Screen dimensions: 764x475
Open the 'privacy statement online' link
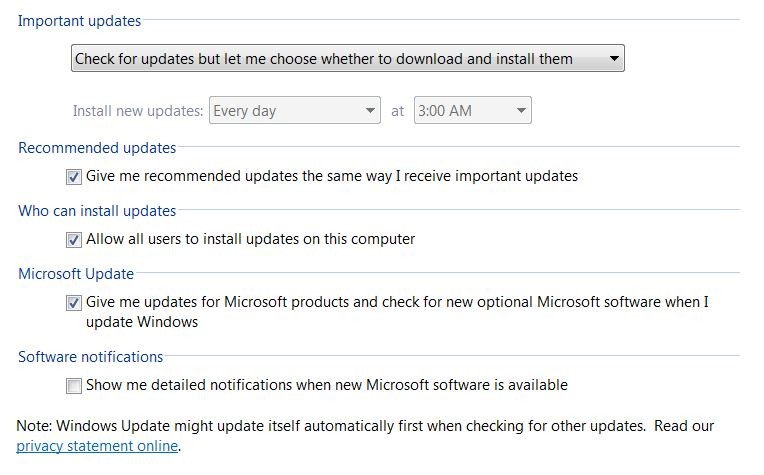(x=97, y=445)
